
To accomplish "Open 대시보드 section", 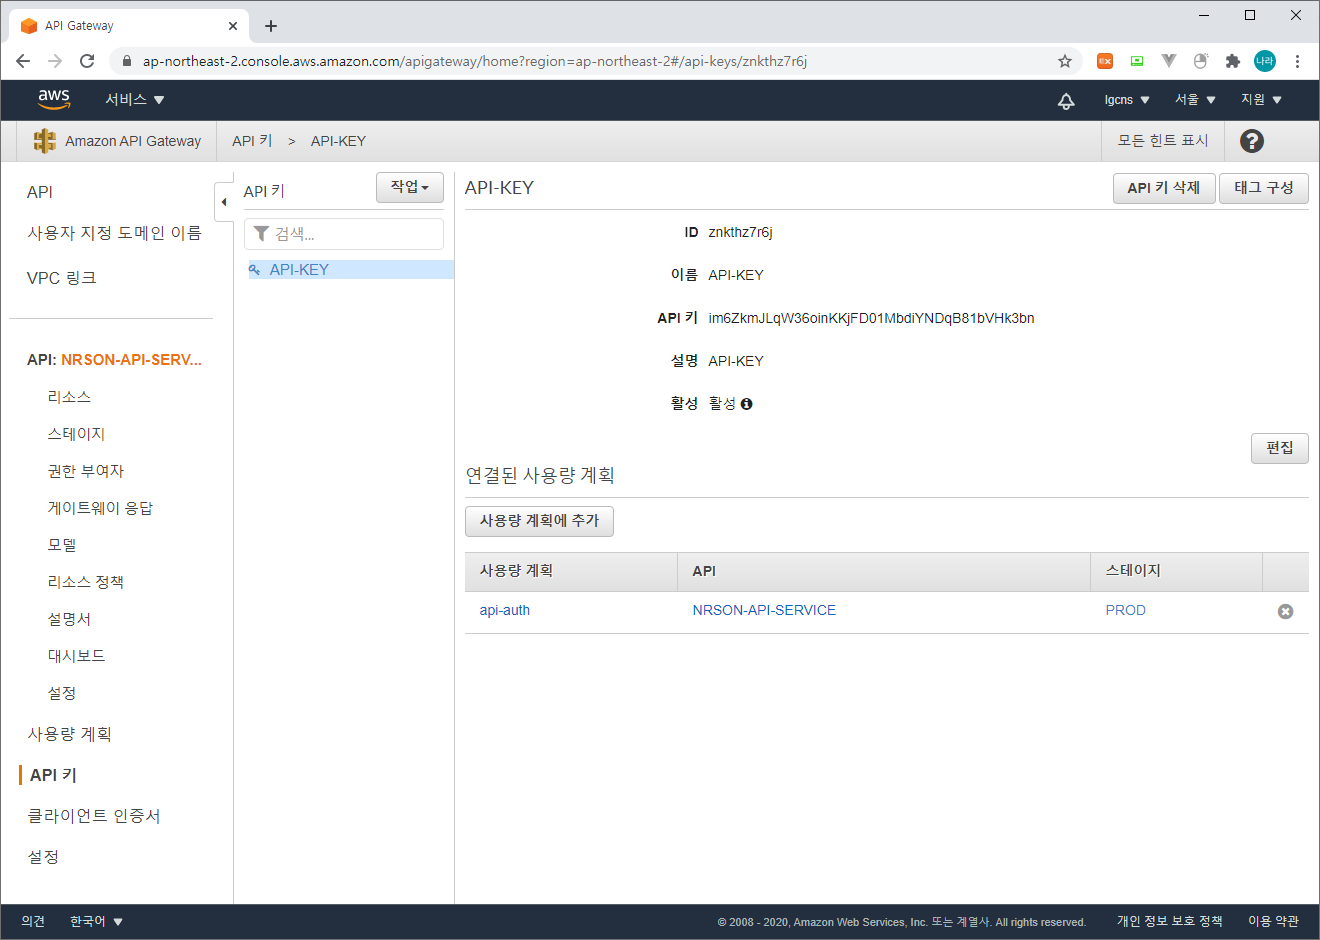I will (76, 656).
